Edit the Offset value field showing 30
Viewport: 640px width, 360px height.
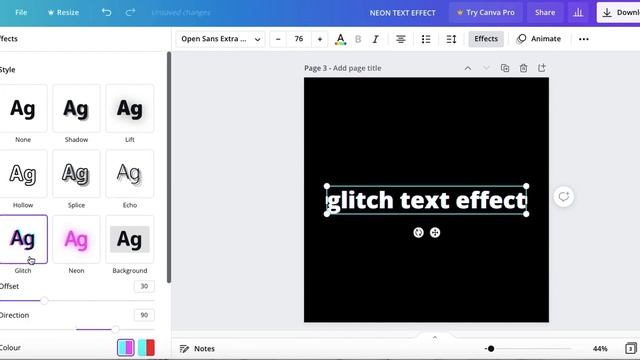tap(144, 286)
